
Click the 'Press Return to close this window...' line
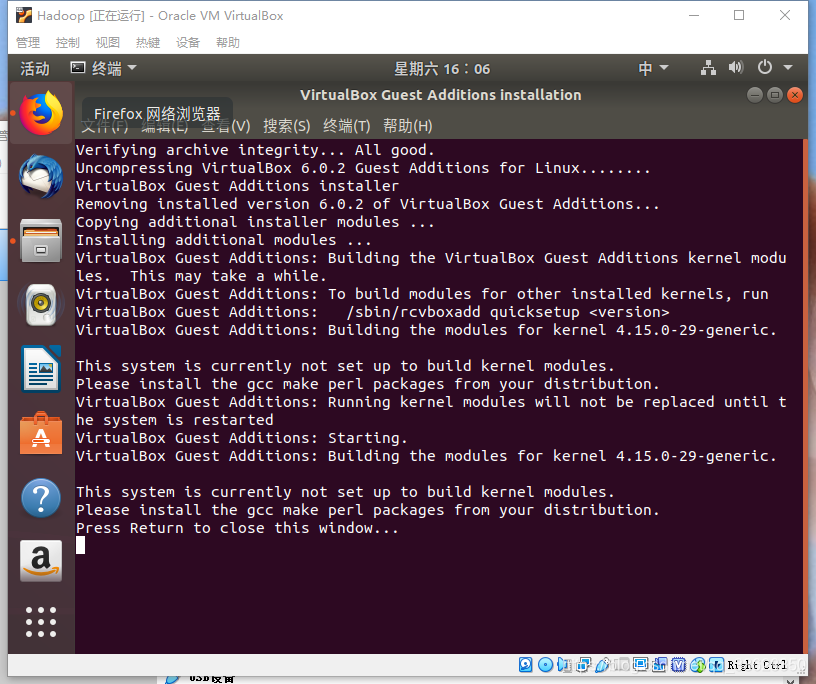point(237,528)
